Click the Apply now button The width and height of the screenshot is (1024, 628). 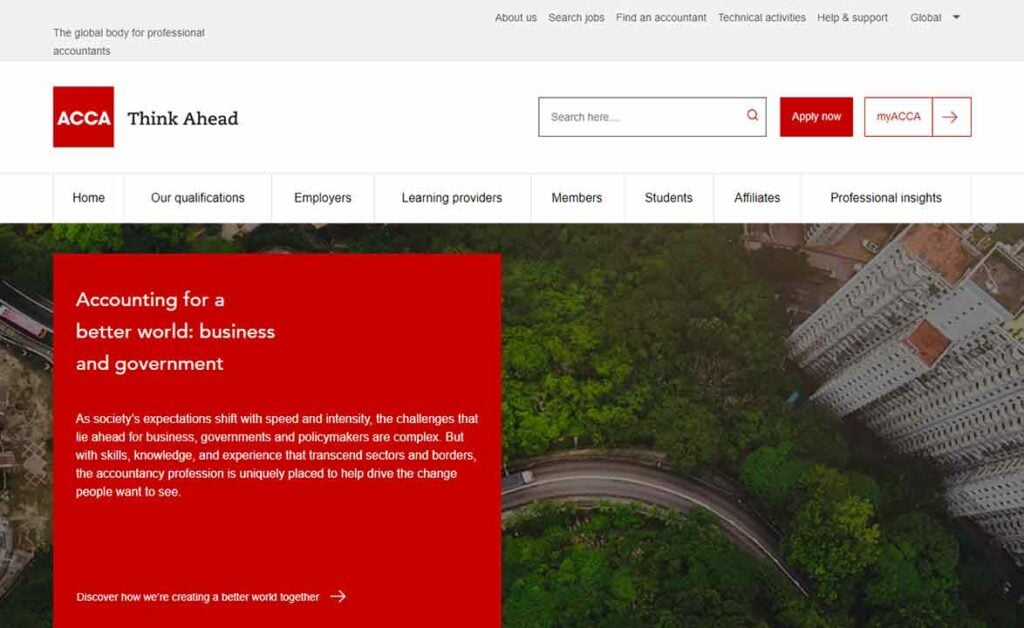(x=816, y=117)
